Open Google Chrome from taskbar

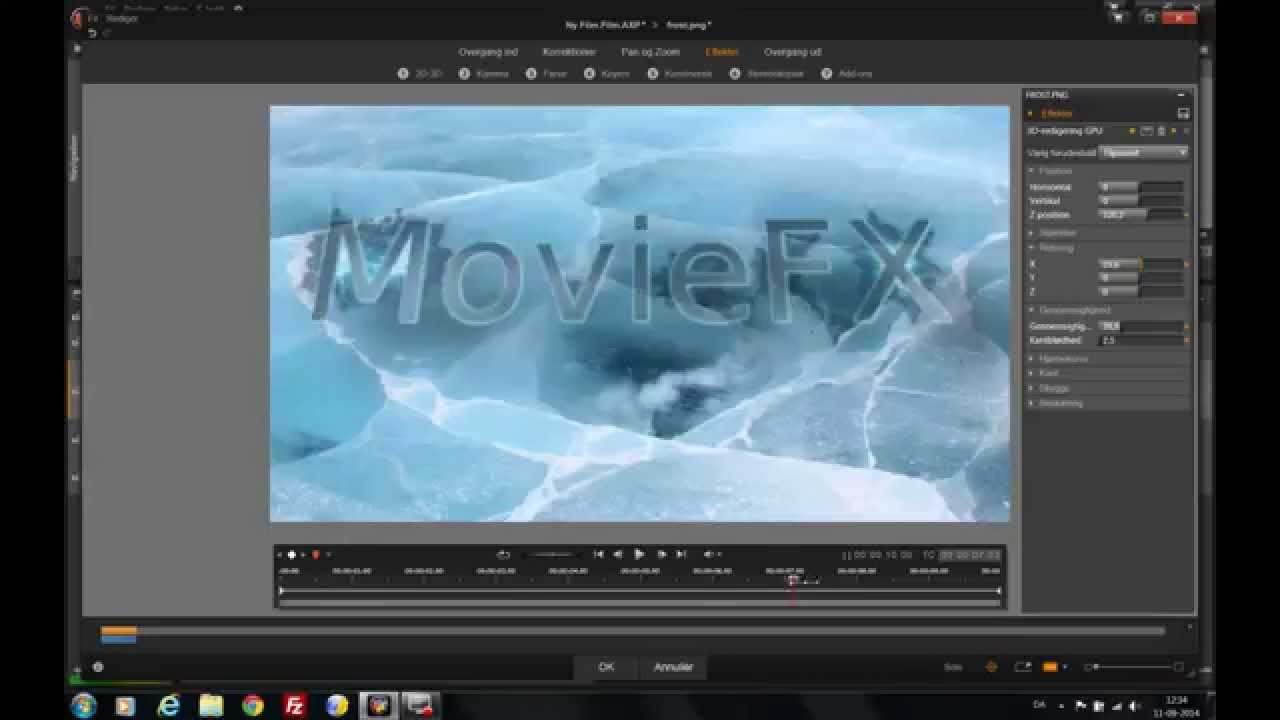tap(252, 705)
